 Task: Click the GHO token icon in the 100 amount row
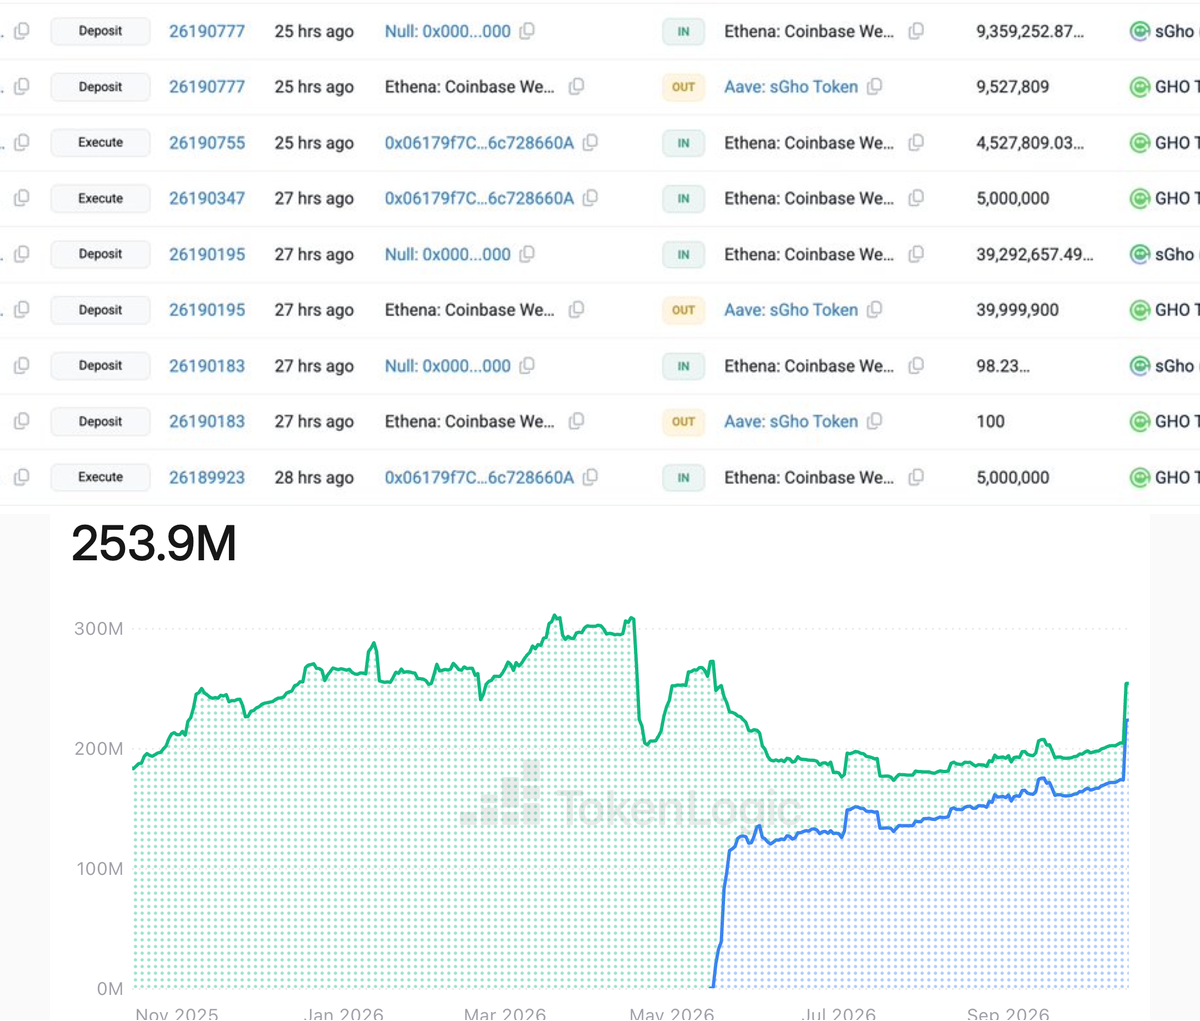[1139, 422]
